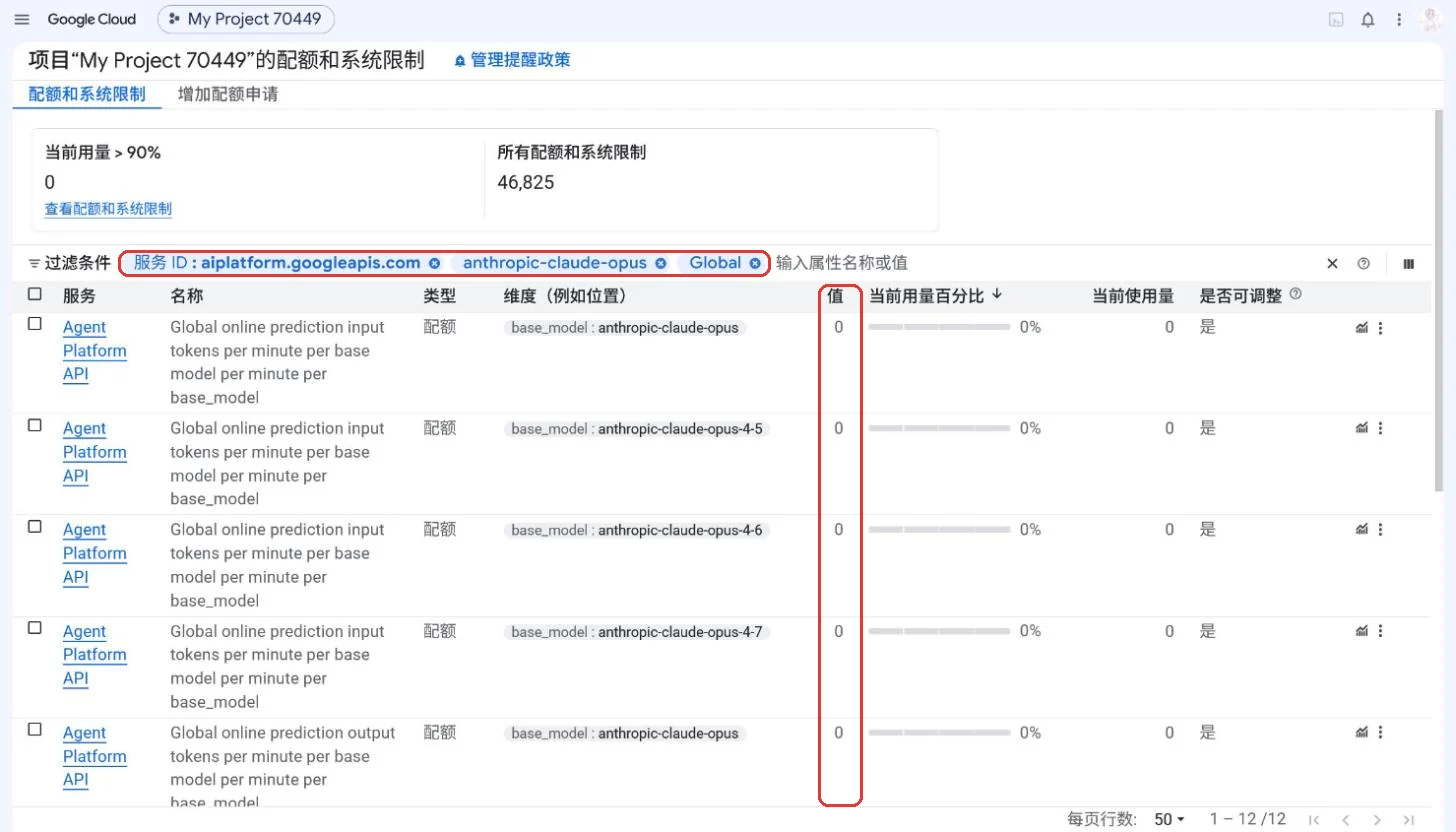
Task: Check the anthropic-claude-opus-4-7 row checkbox
Action: point(35,628)
